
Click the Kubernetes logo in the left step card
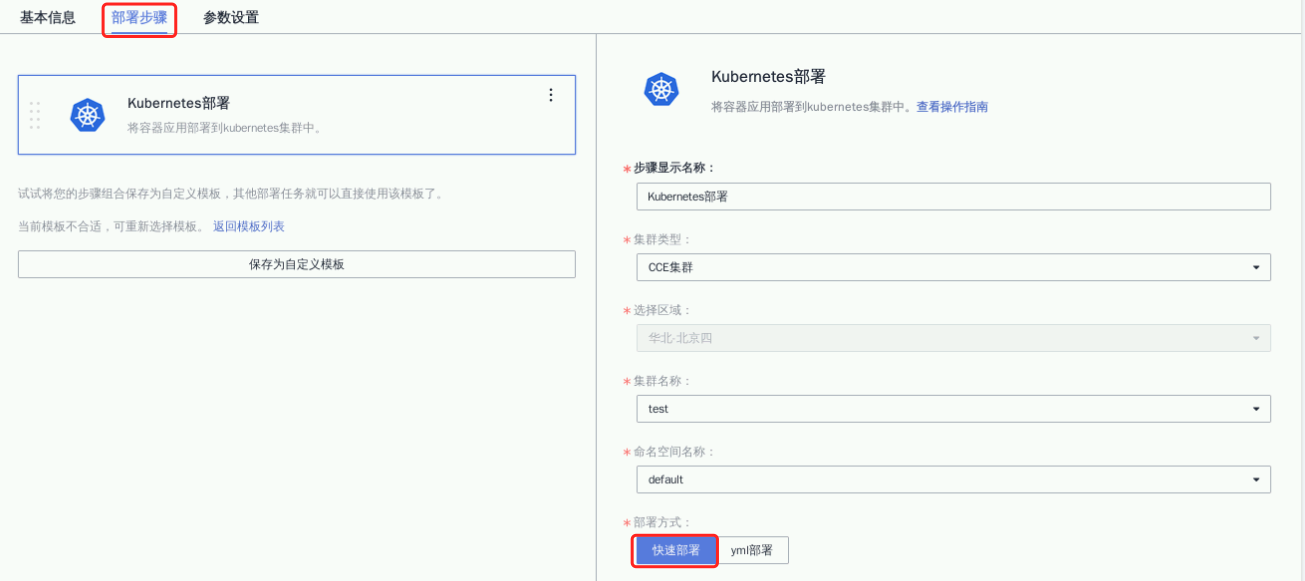88,115
